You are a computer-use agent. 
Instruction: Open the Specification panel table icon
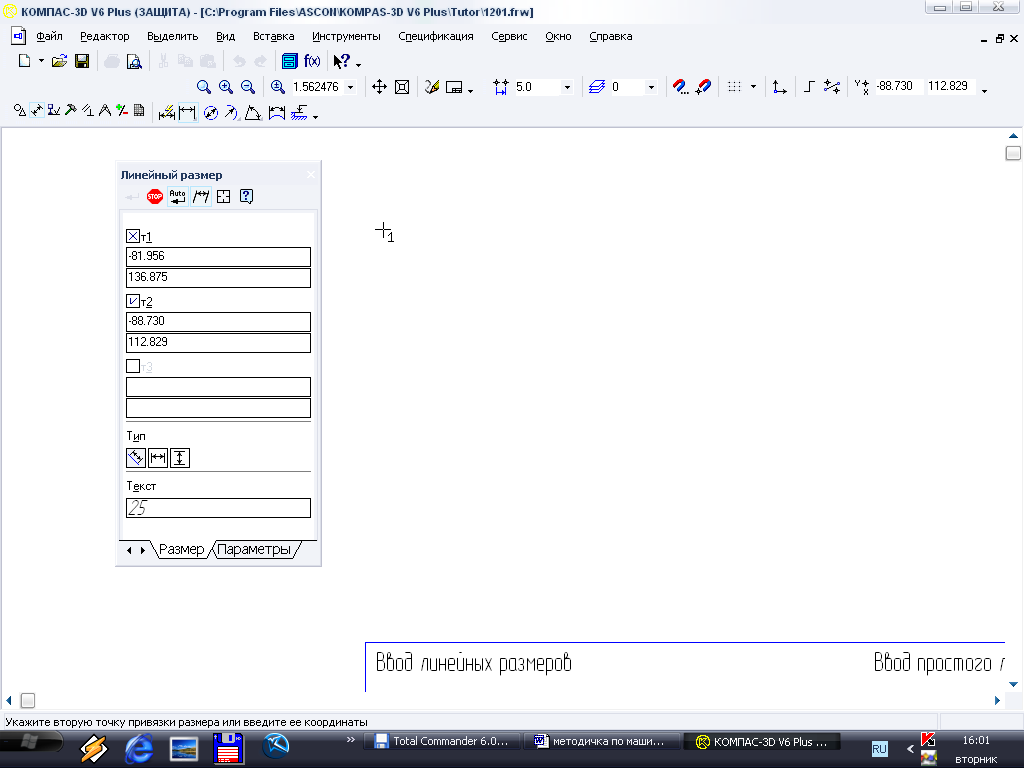point(138,111)
